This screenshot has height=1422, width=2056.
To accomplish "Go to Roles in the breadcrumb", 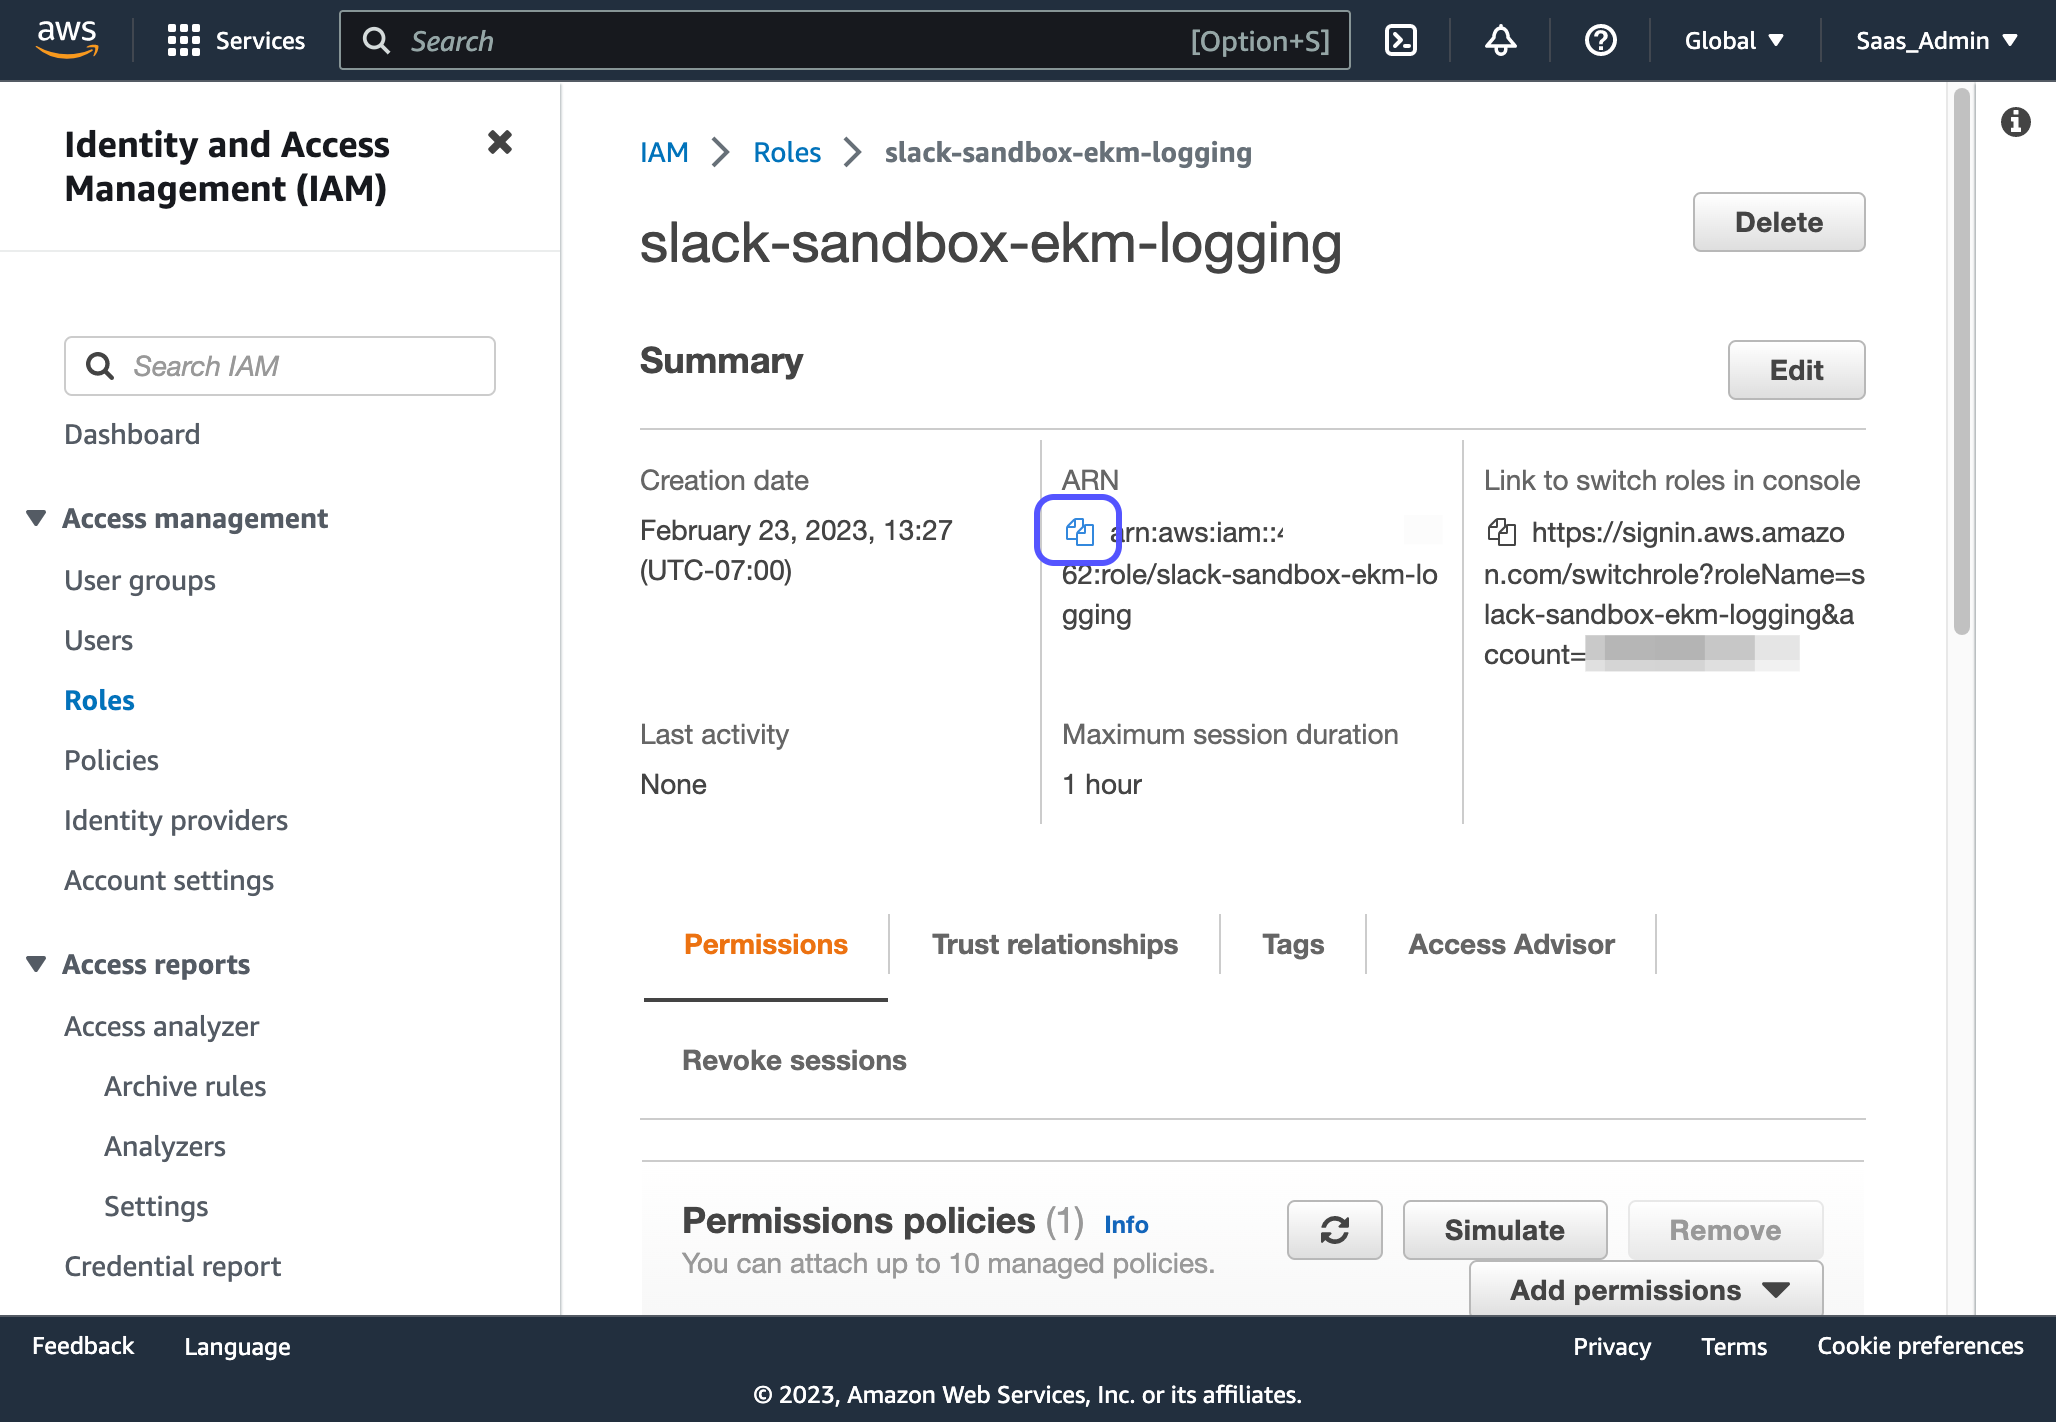I will pyautogui.click(x=786, y=152).
